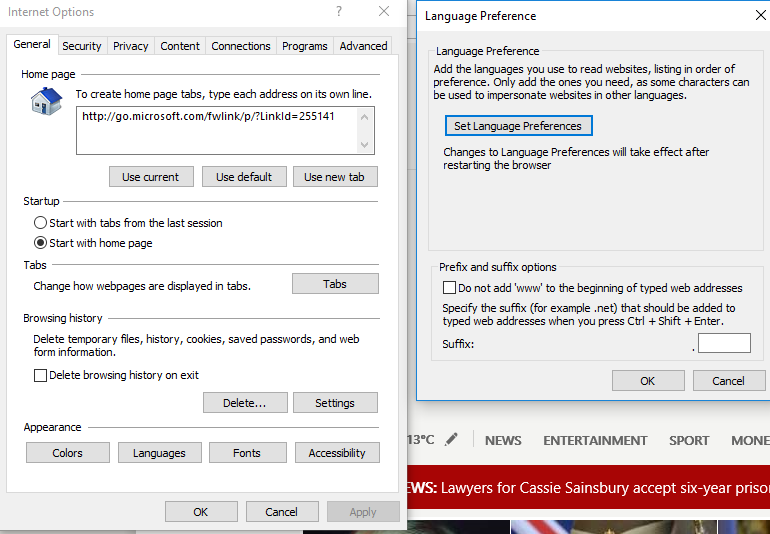Click the Use new tab button

coord(335,177)
